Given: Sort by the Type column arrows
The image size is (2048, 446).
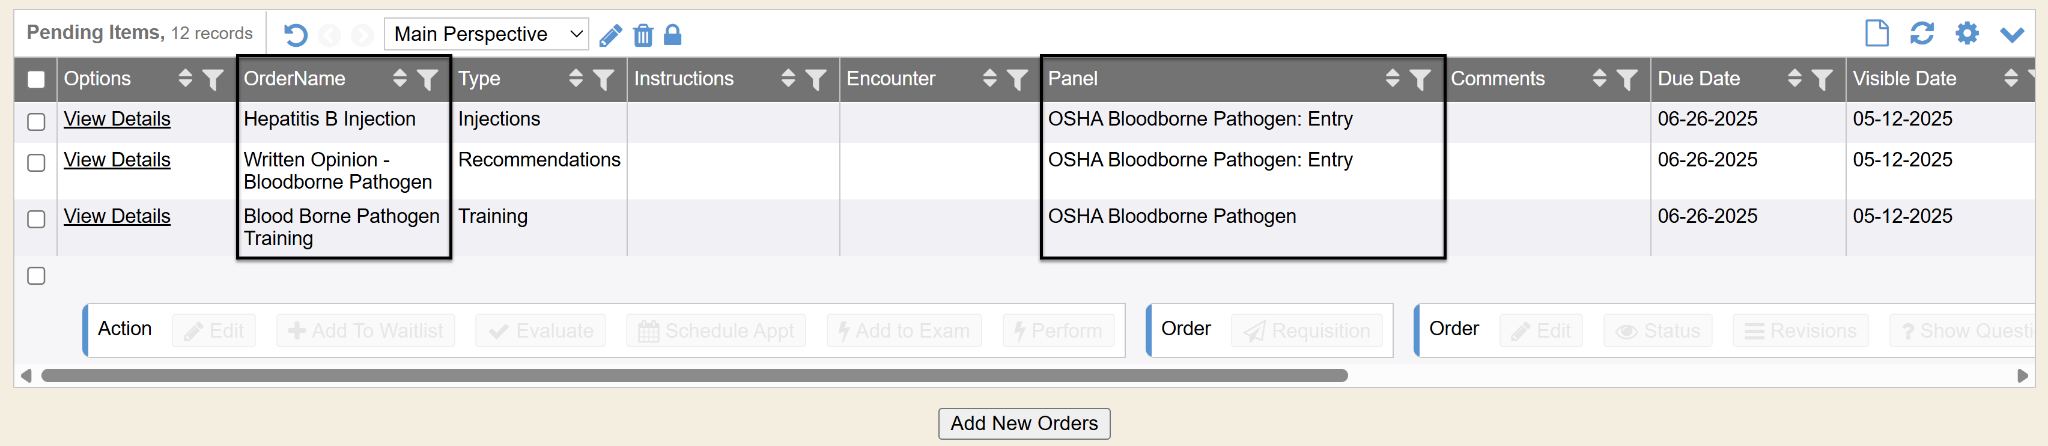Looking at the screenshot, I should tap(576, 78).
